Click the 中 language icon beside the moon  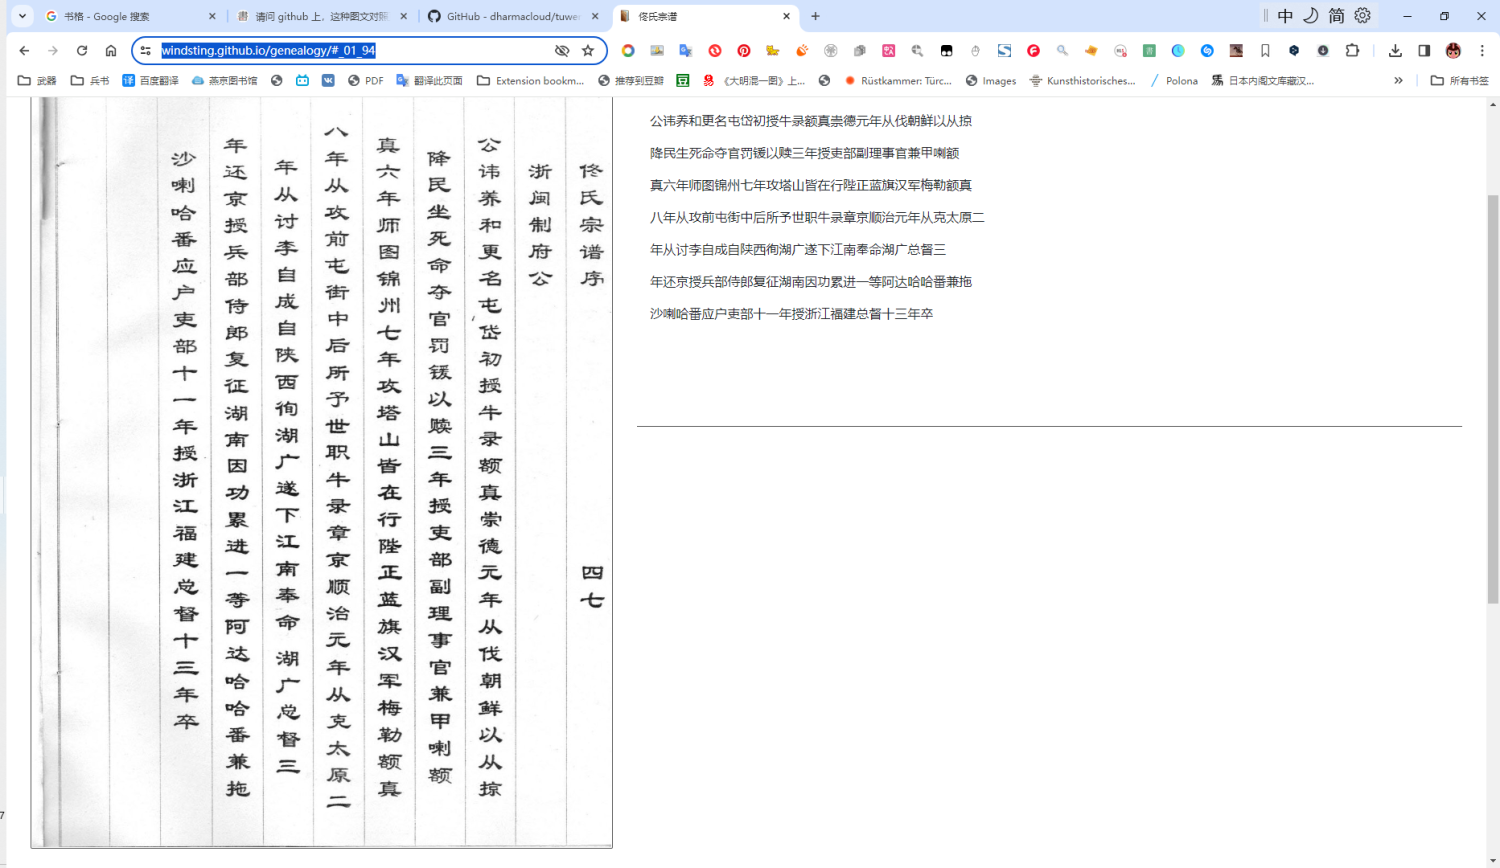1287,16
